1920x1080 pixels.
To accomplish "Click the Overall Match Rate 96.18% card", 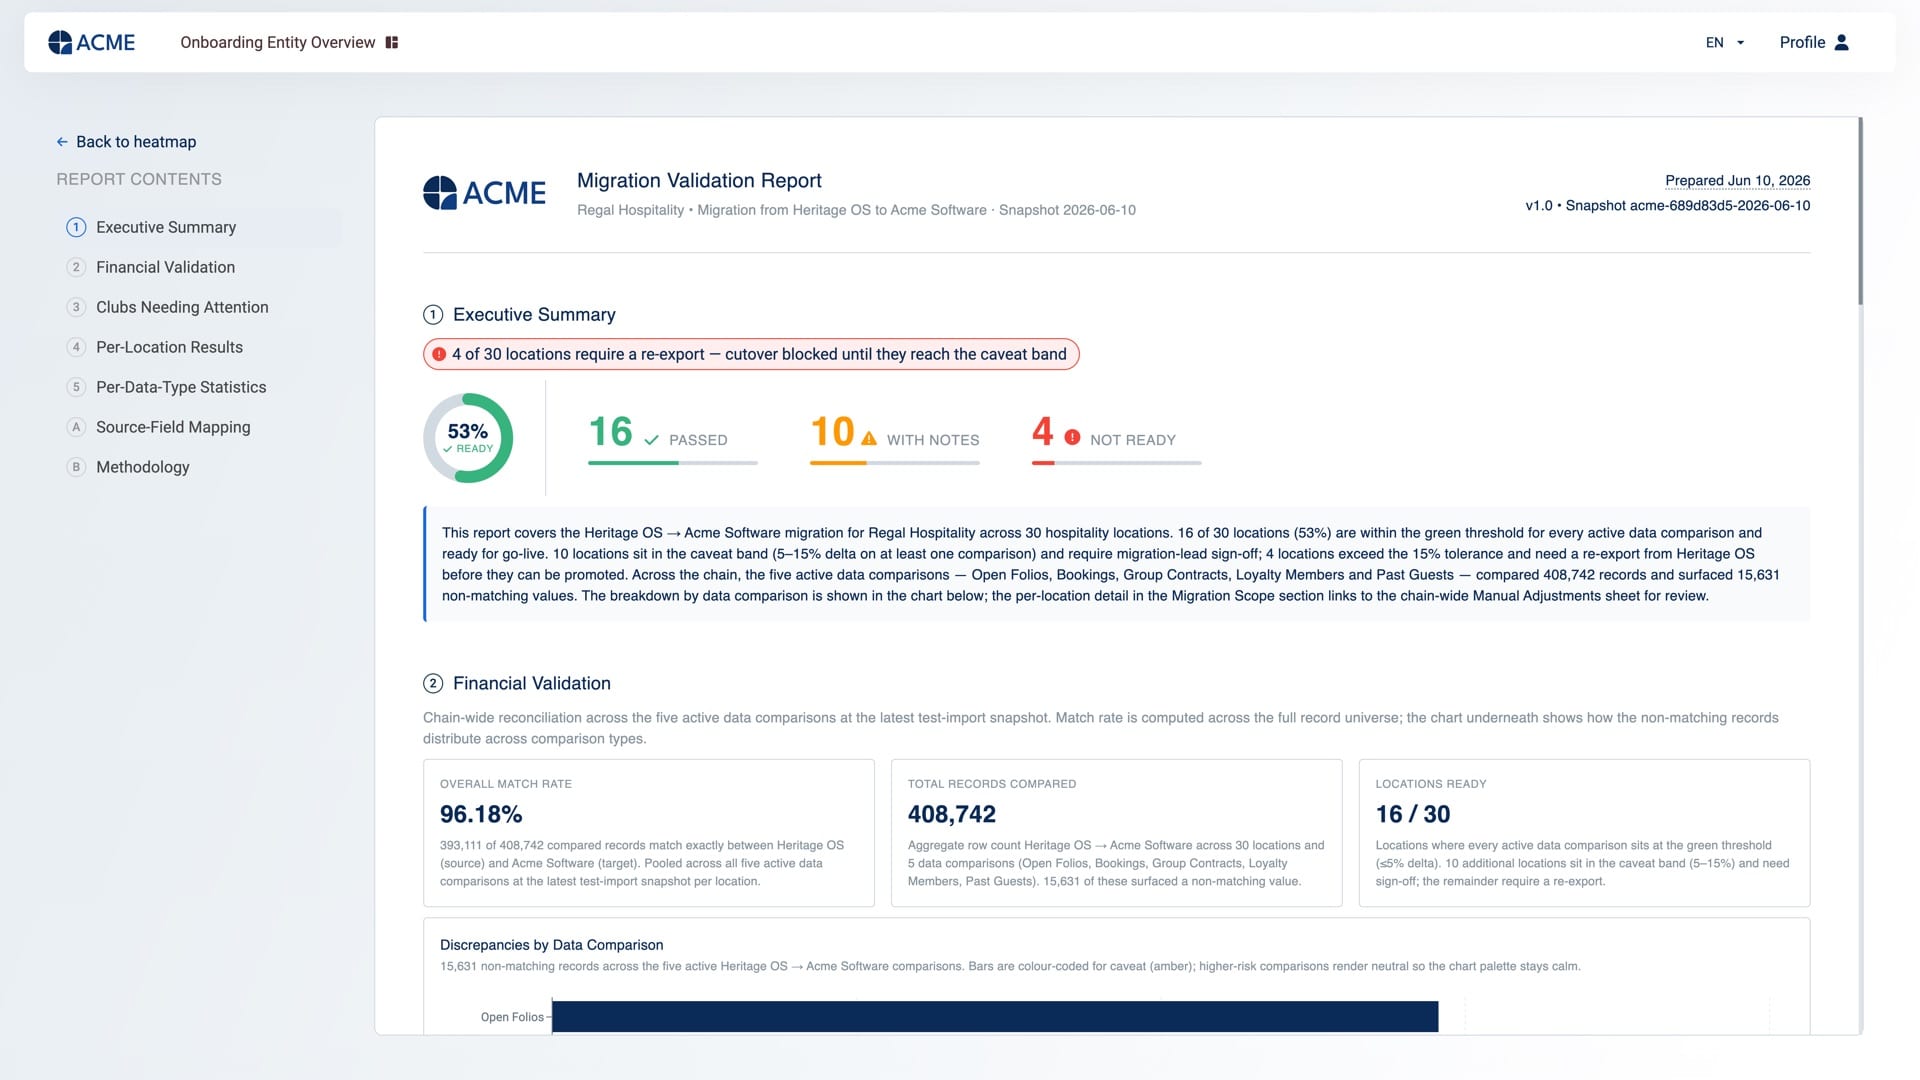I will [649, 833].
